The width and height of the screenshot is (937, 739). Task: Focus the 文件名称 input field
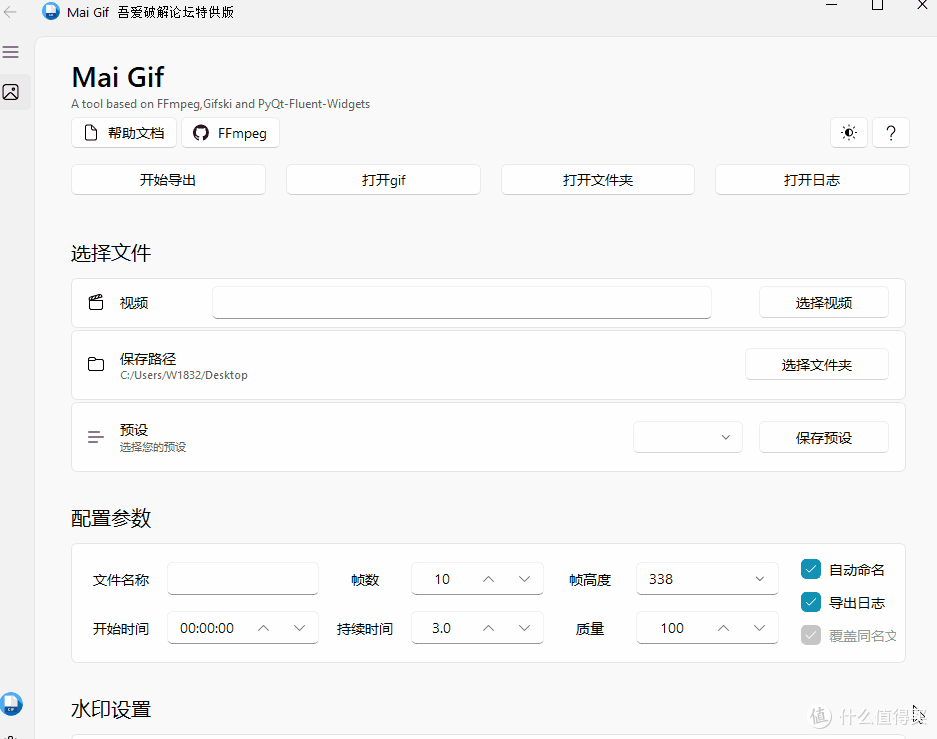(243, 579)
